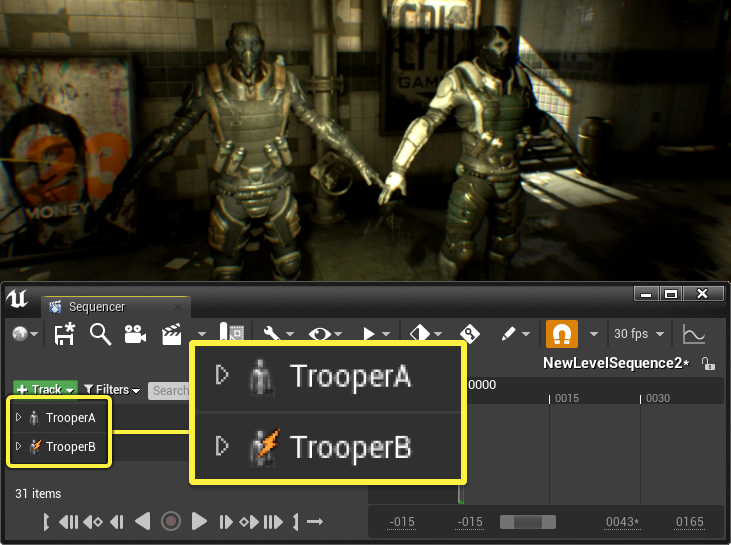Expand the TrooperB track in the track list

[x=18, y=446]
